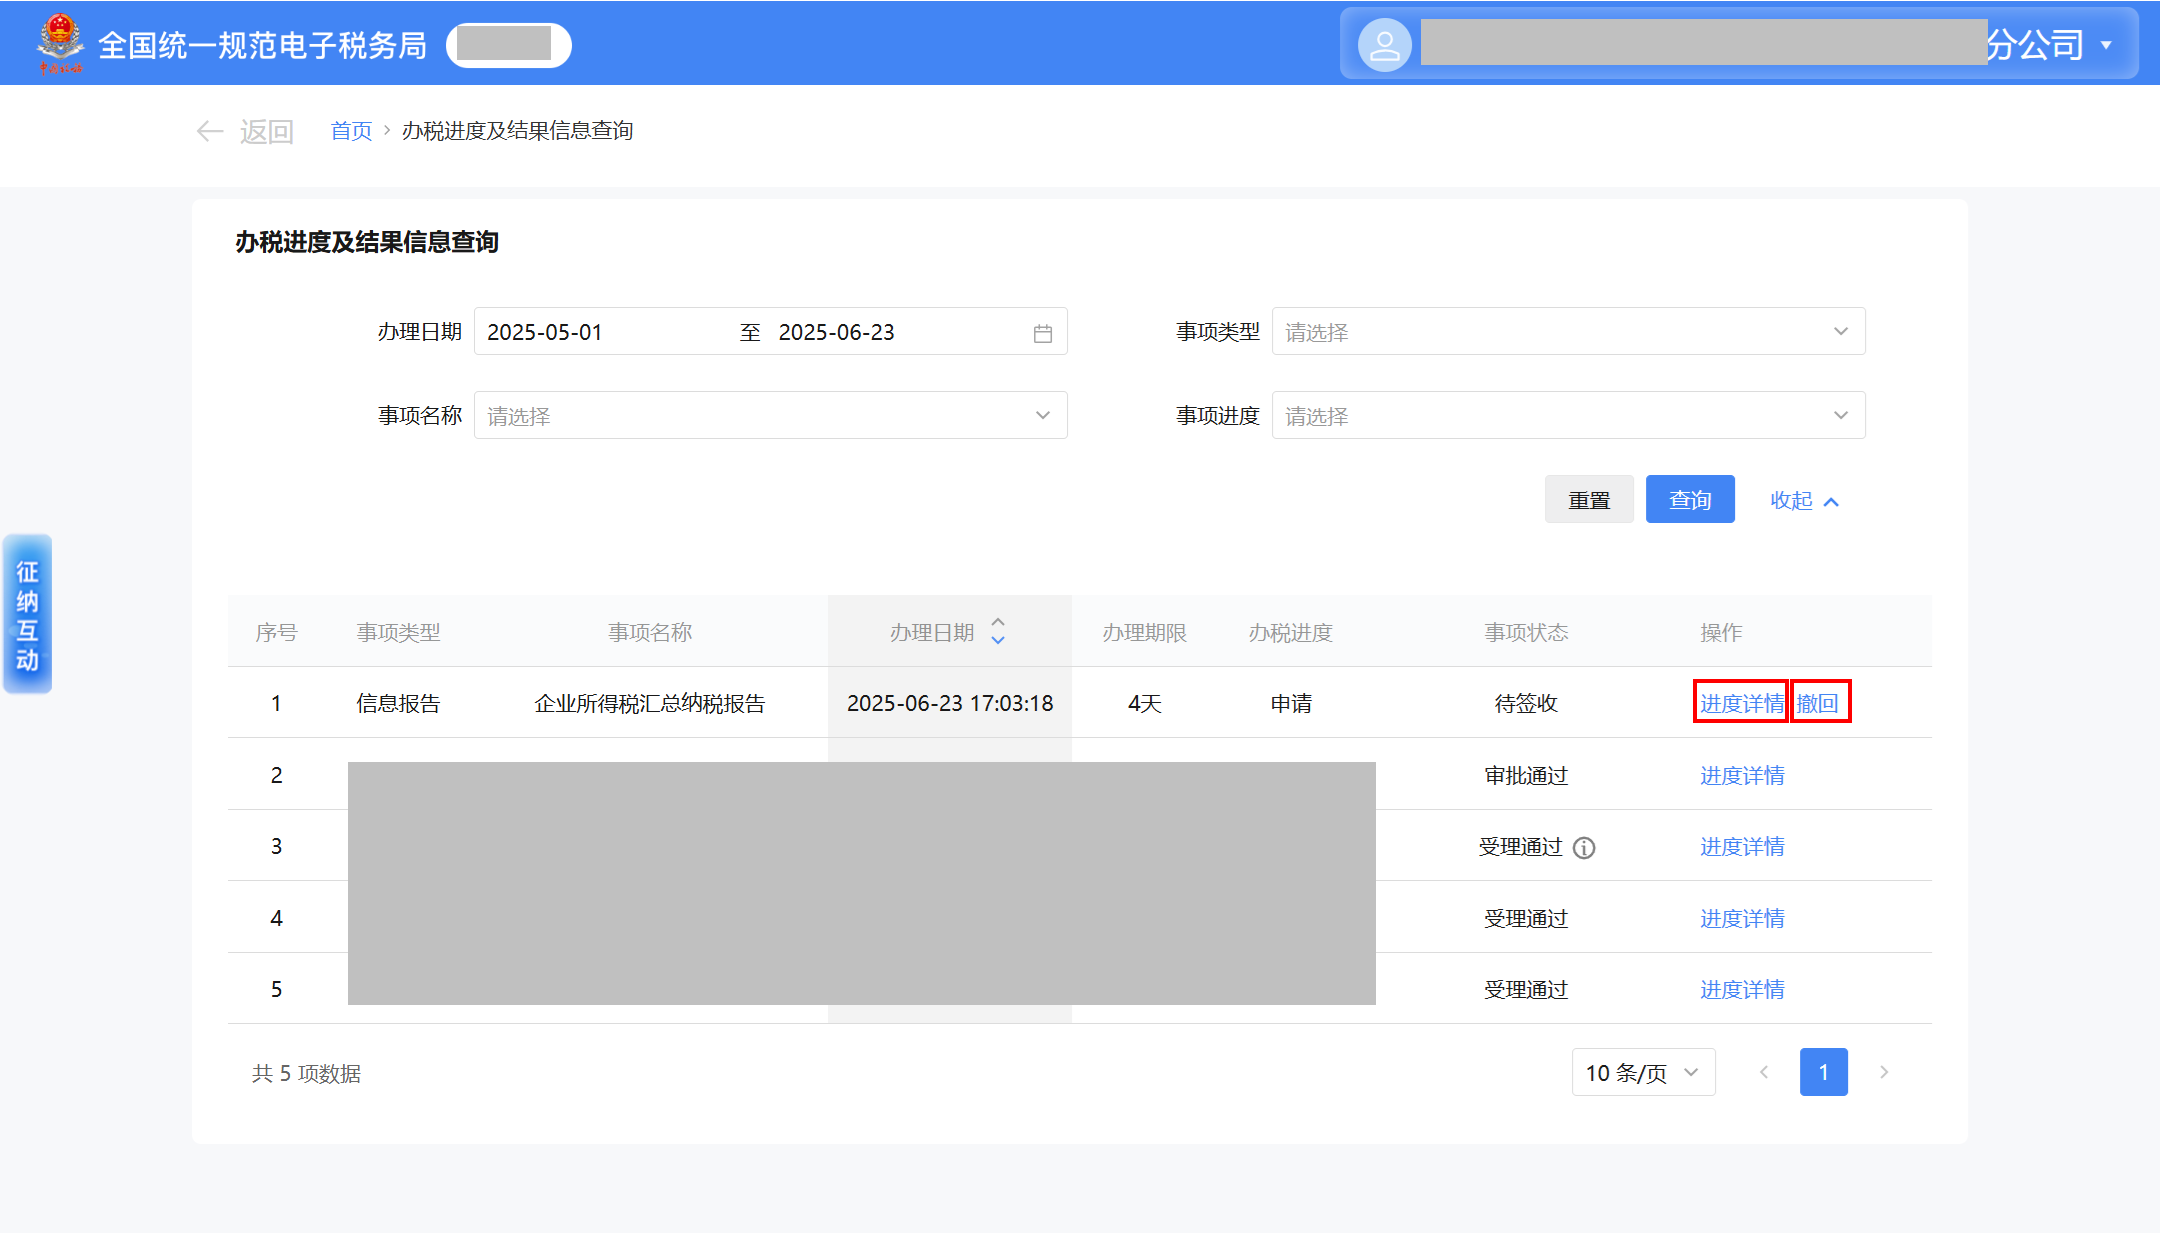Open the 征纳互动 side panel
Image resolution: width=2160 pixels, height=1233 pixels.
tap(27, 614)
